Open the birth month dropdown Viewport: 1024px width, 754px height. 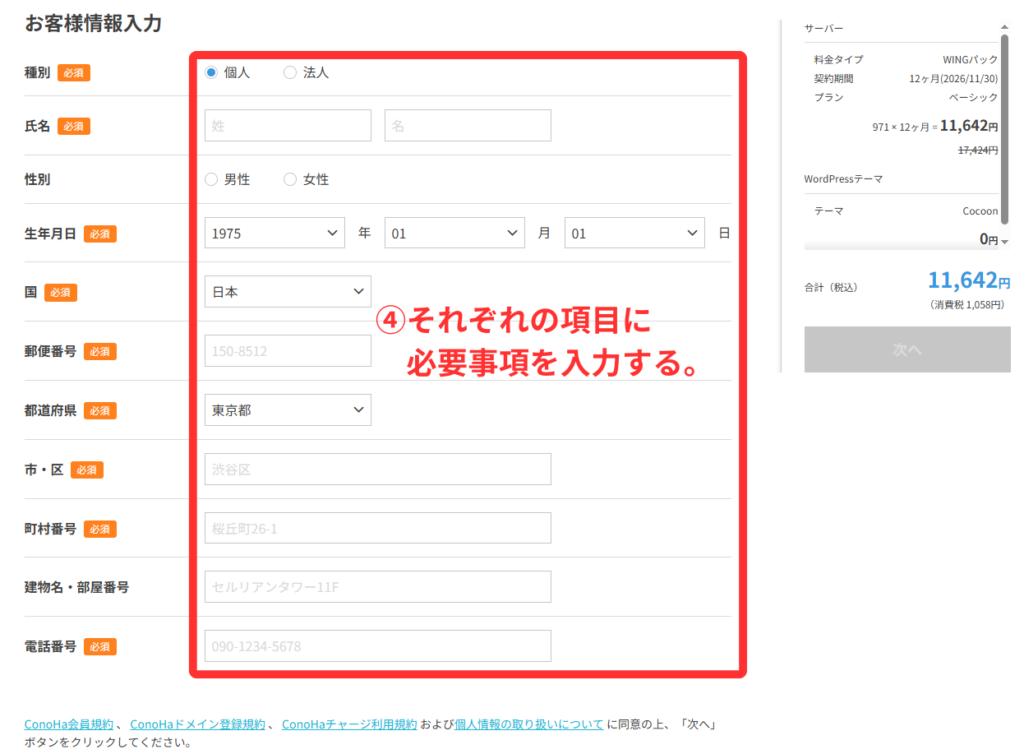(454, 233)
